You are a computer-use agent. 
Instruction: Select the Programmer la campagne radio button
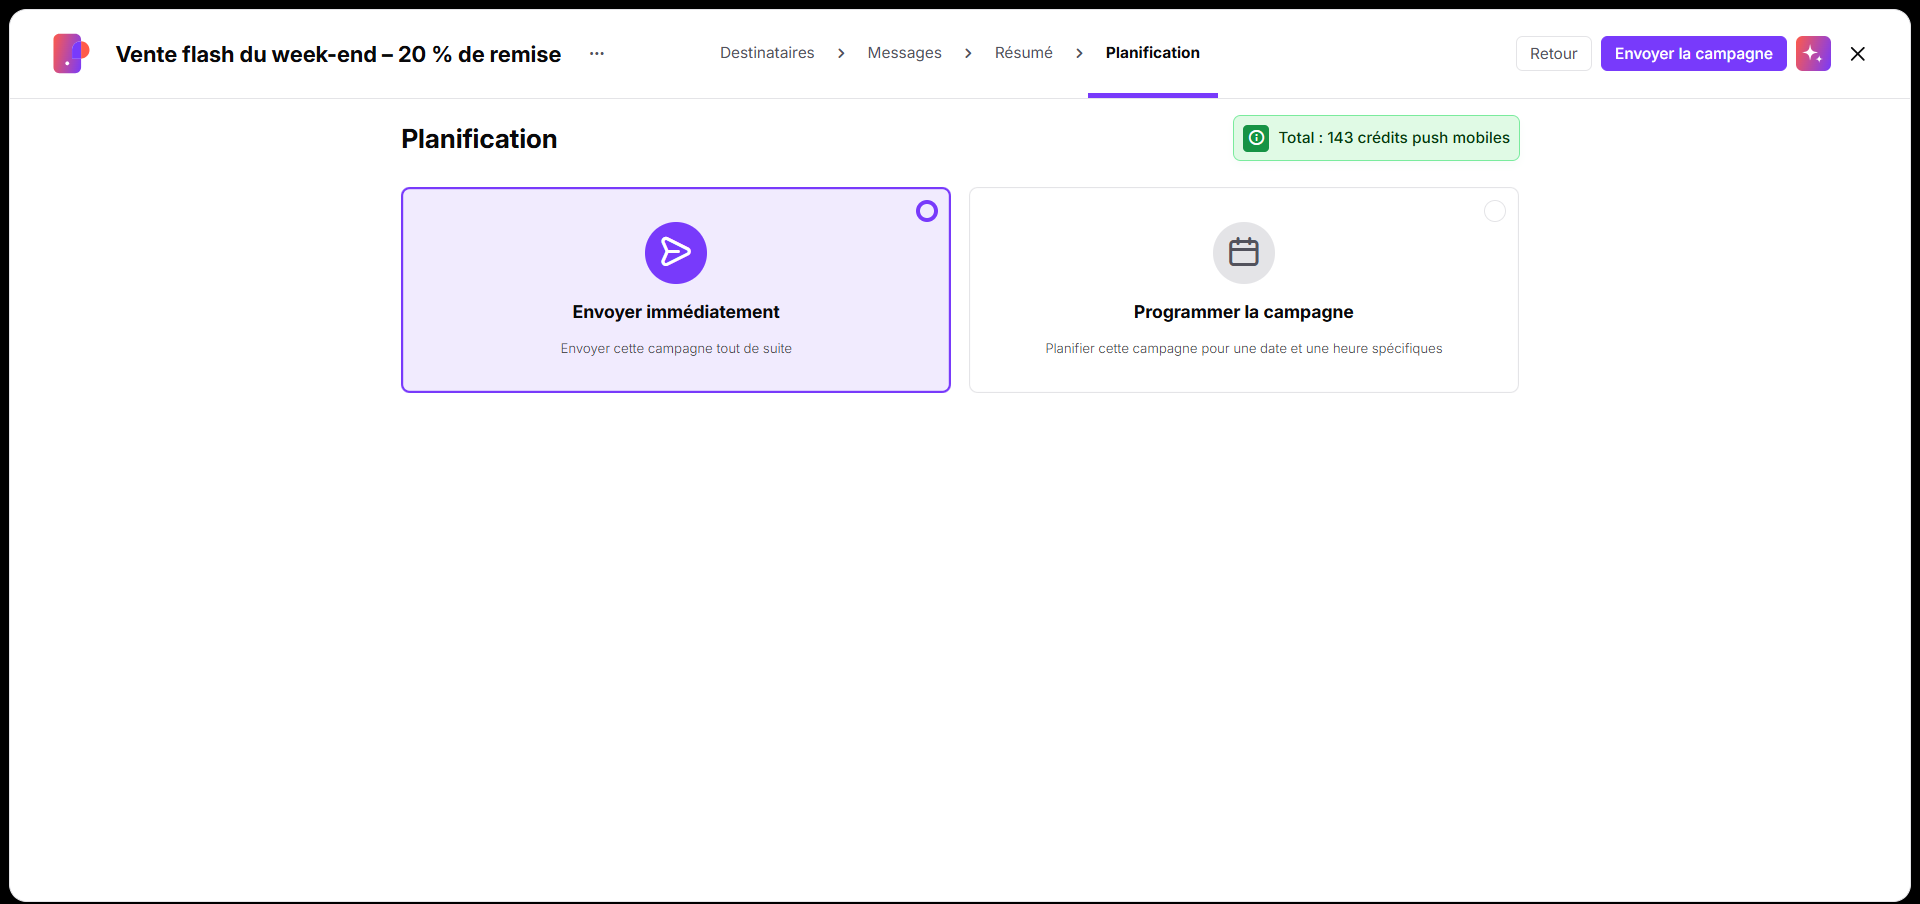[1495, 211]
